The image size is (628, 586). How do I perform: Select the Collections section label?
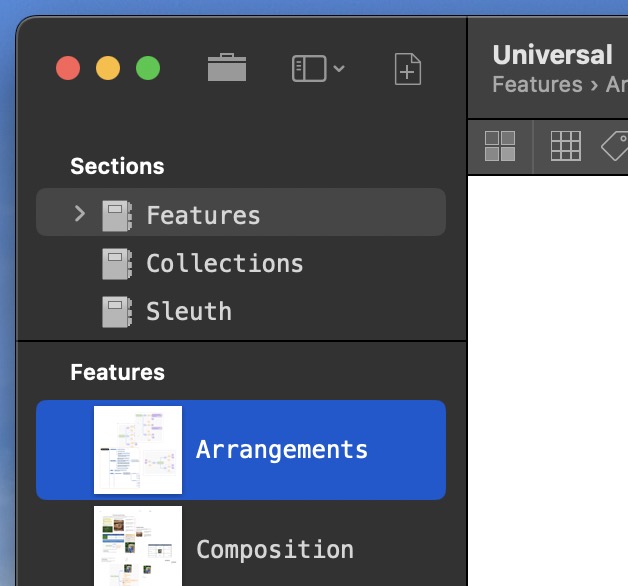[224, 264]
